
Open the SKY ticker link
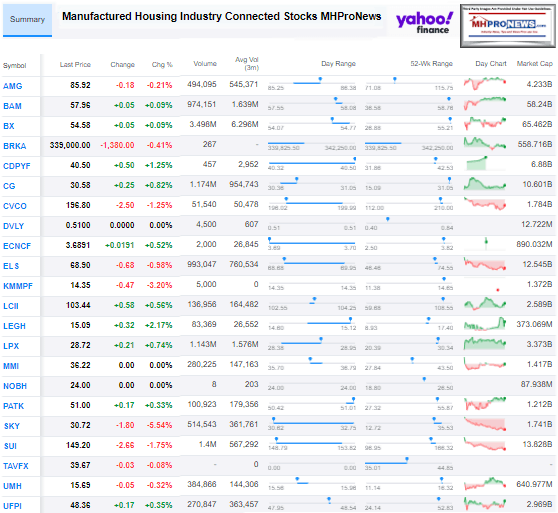coord(12,426)
